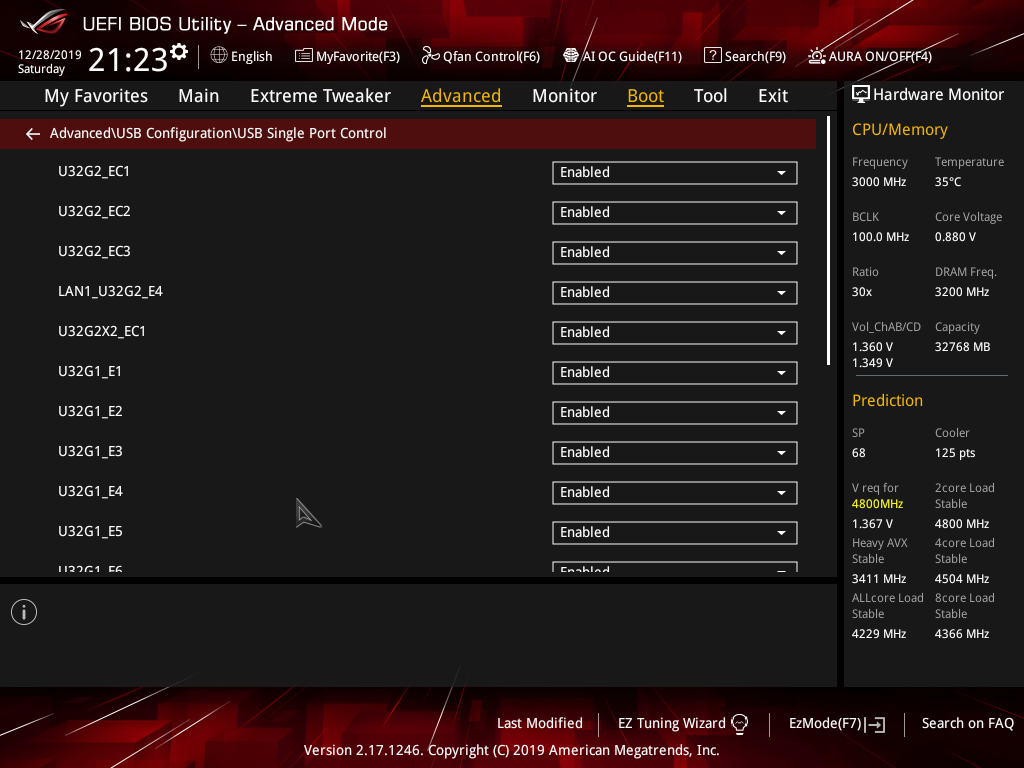
Task: Select the U32G2_EC1 label
Action: coord(94,172)
